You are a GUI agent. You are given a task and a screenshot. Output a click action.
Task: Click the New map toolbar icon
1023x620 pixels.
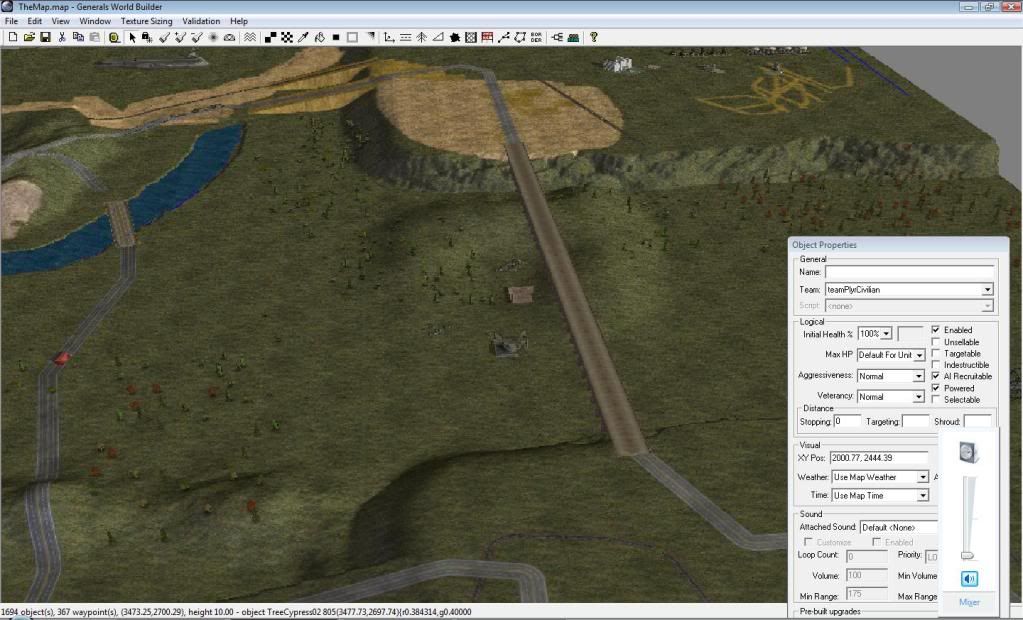pos(12,37)
